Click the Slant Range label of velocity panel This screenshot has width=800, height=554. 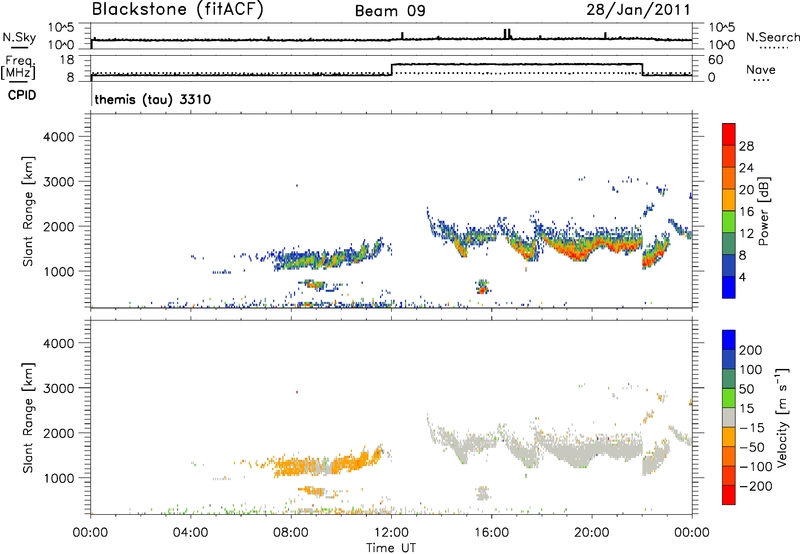[x=28, y=418]
